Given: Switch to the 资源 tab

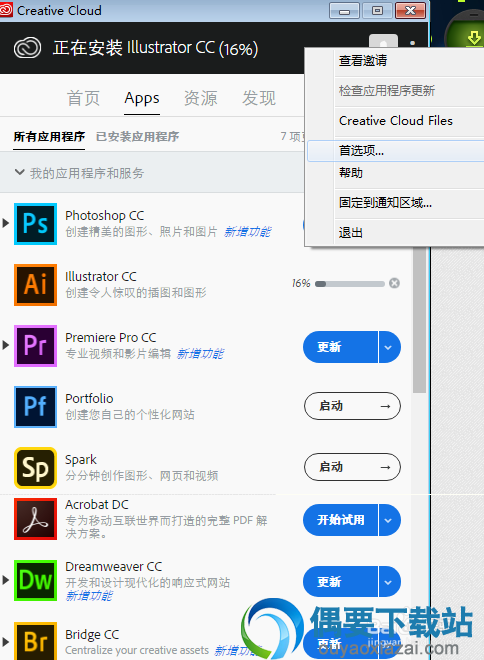Looking at the screenshot, I should point(200,98).
